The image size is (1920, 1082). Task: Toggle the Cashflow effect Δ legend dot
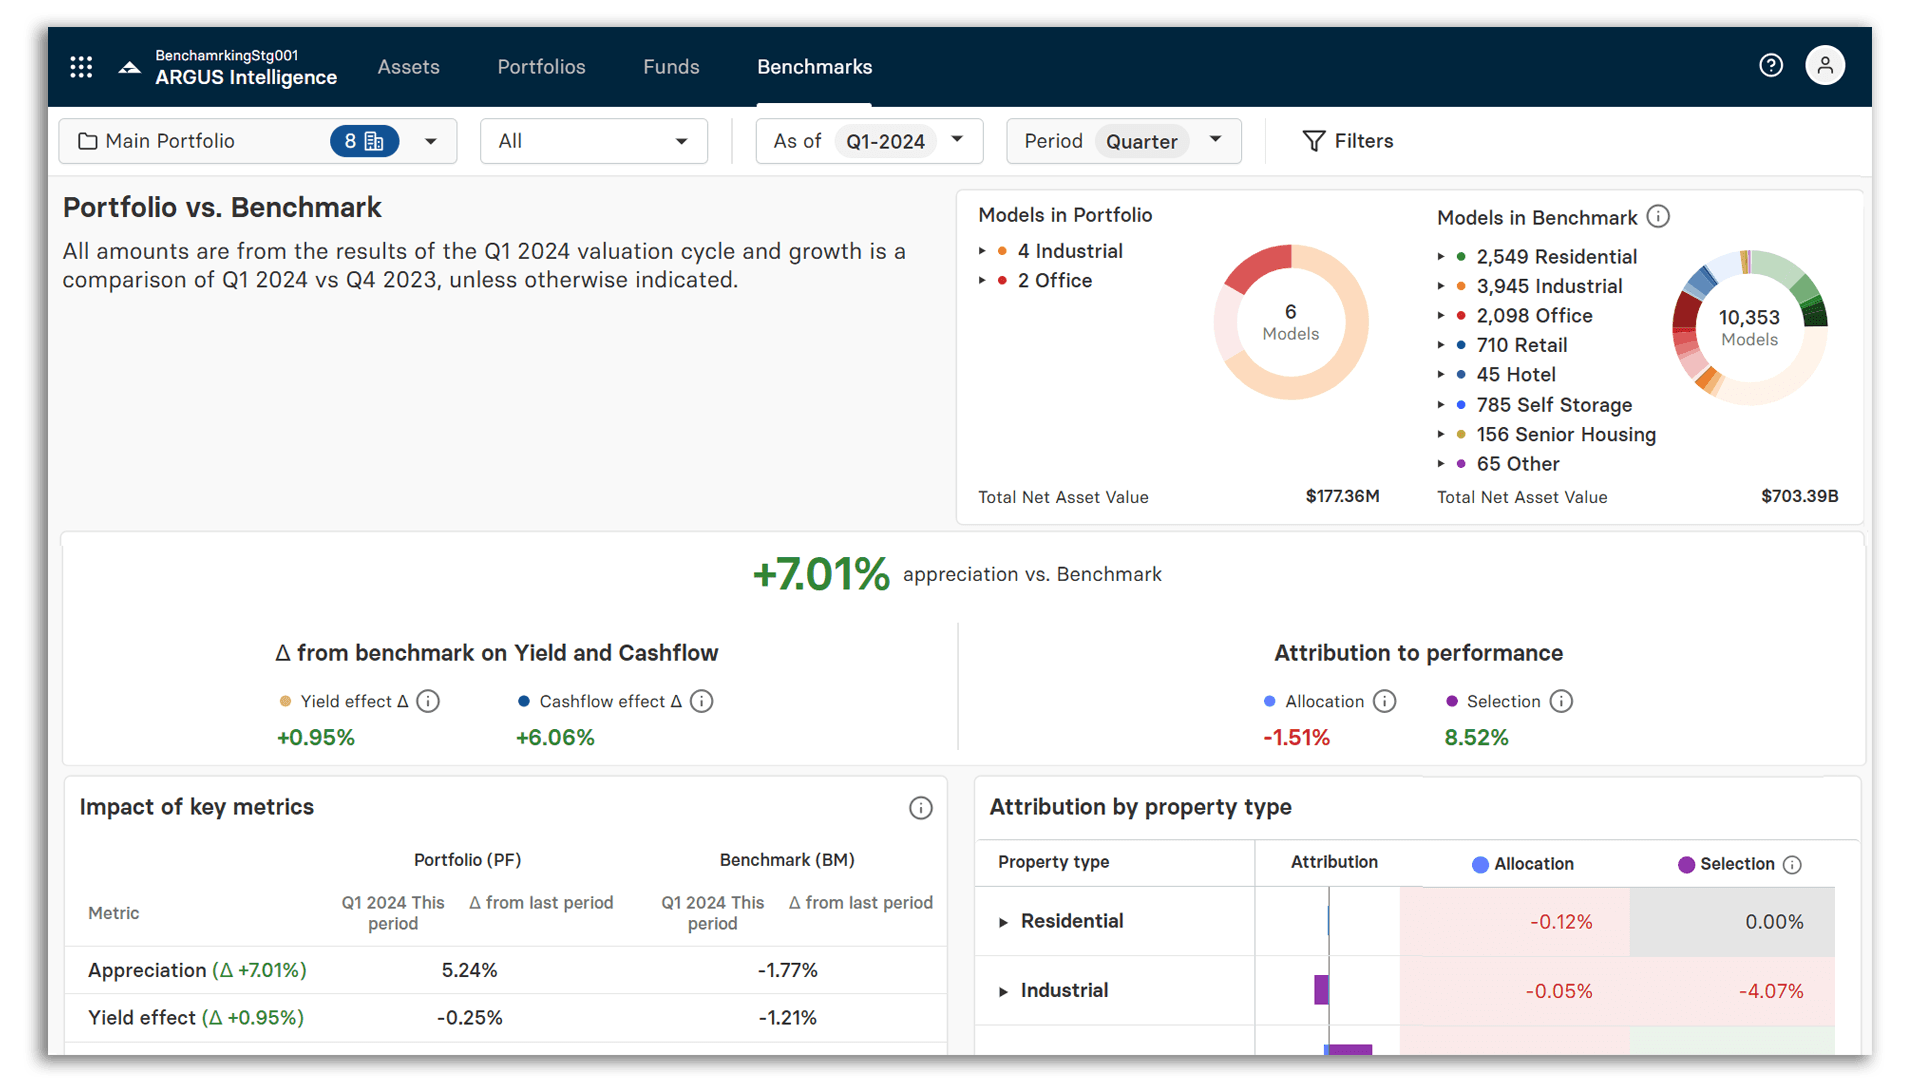coord(525,701)
